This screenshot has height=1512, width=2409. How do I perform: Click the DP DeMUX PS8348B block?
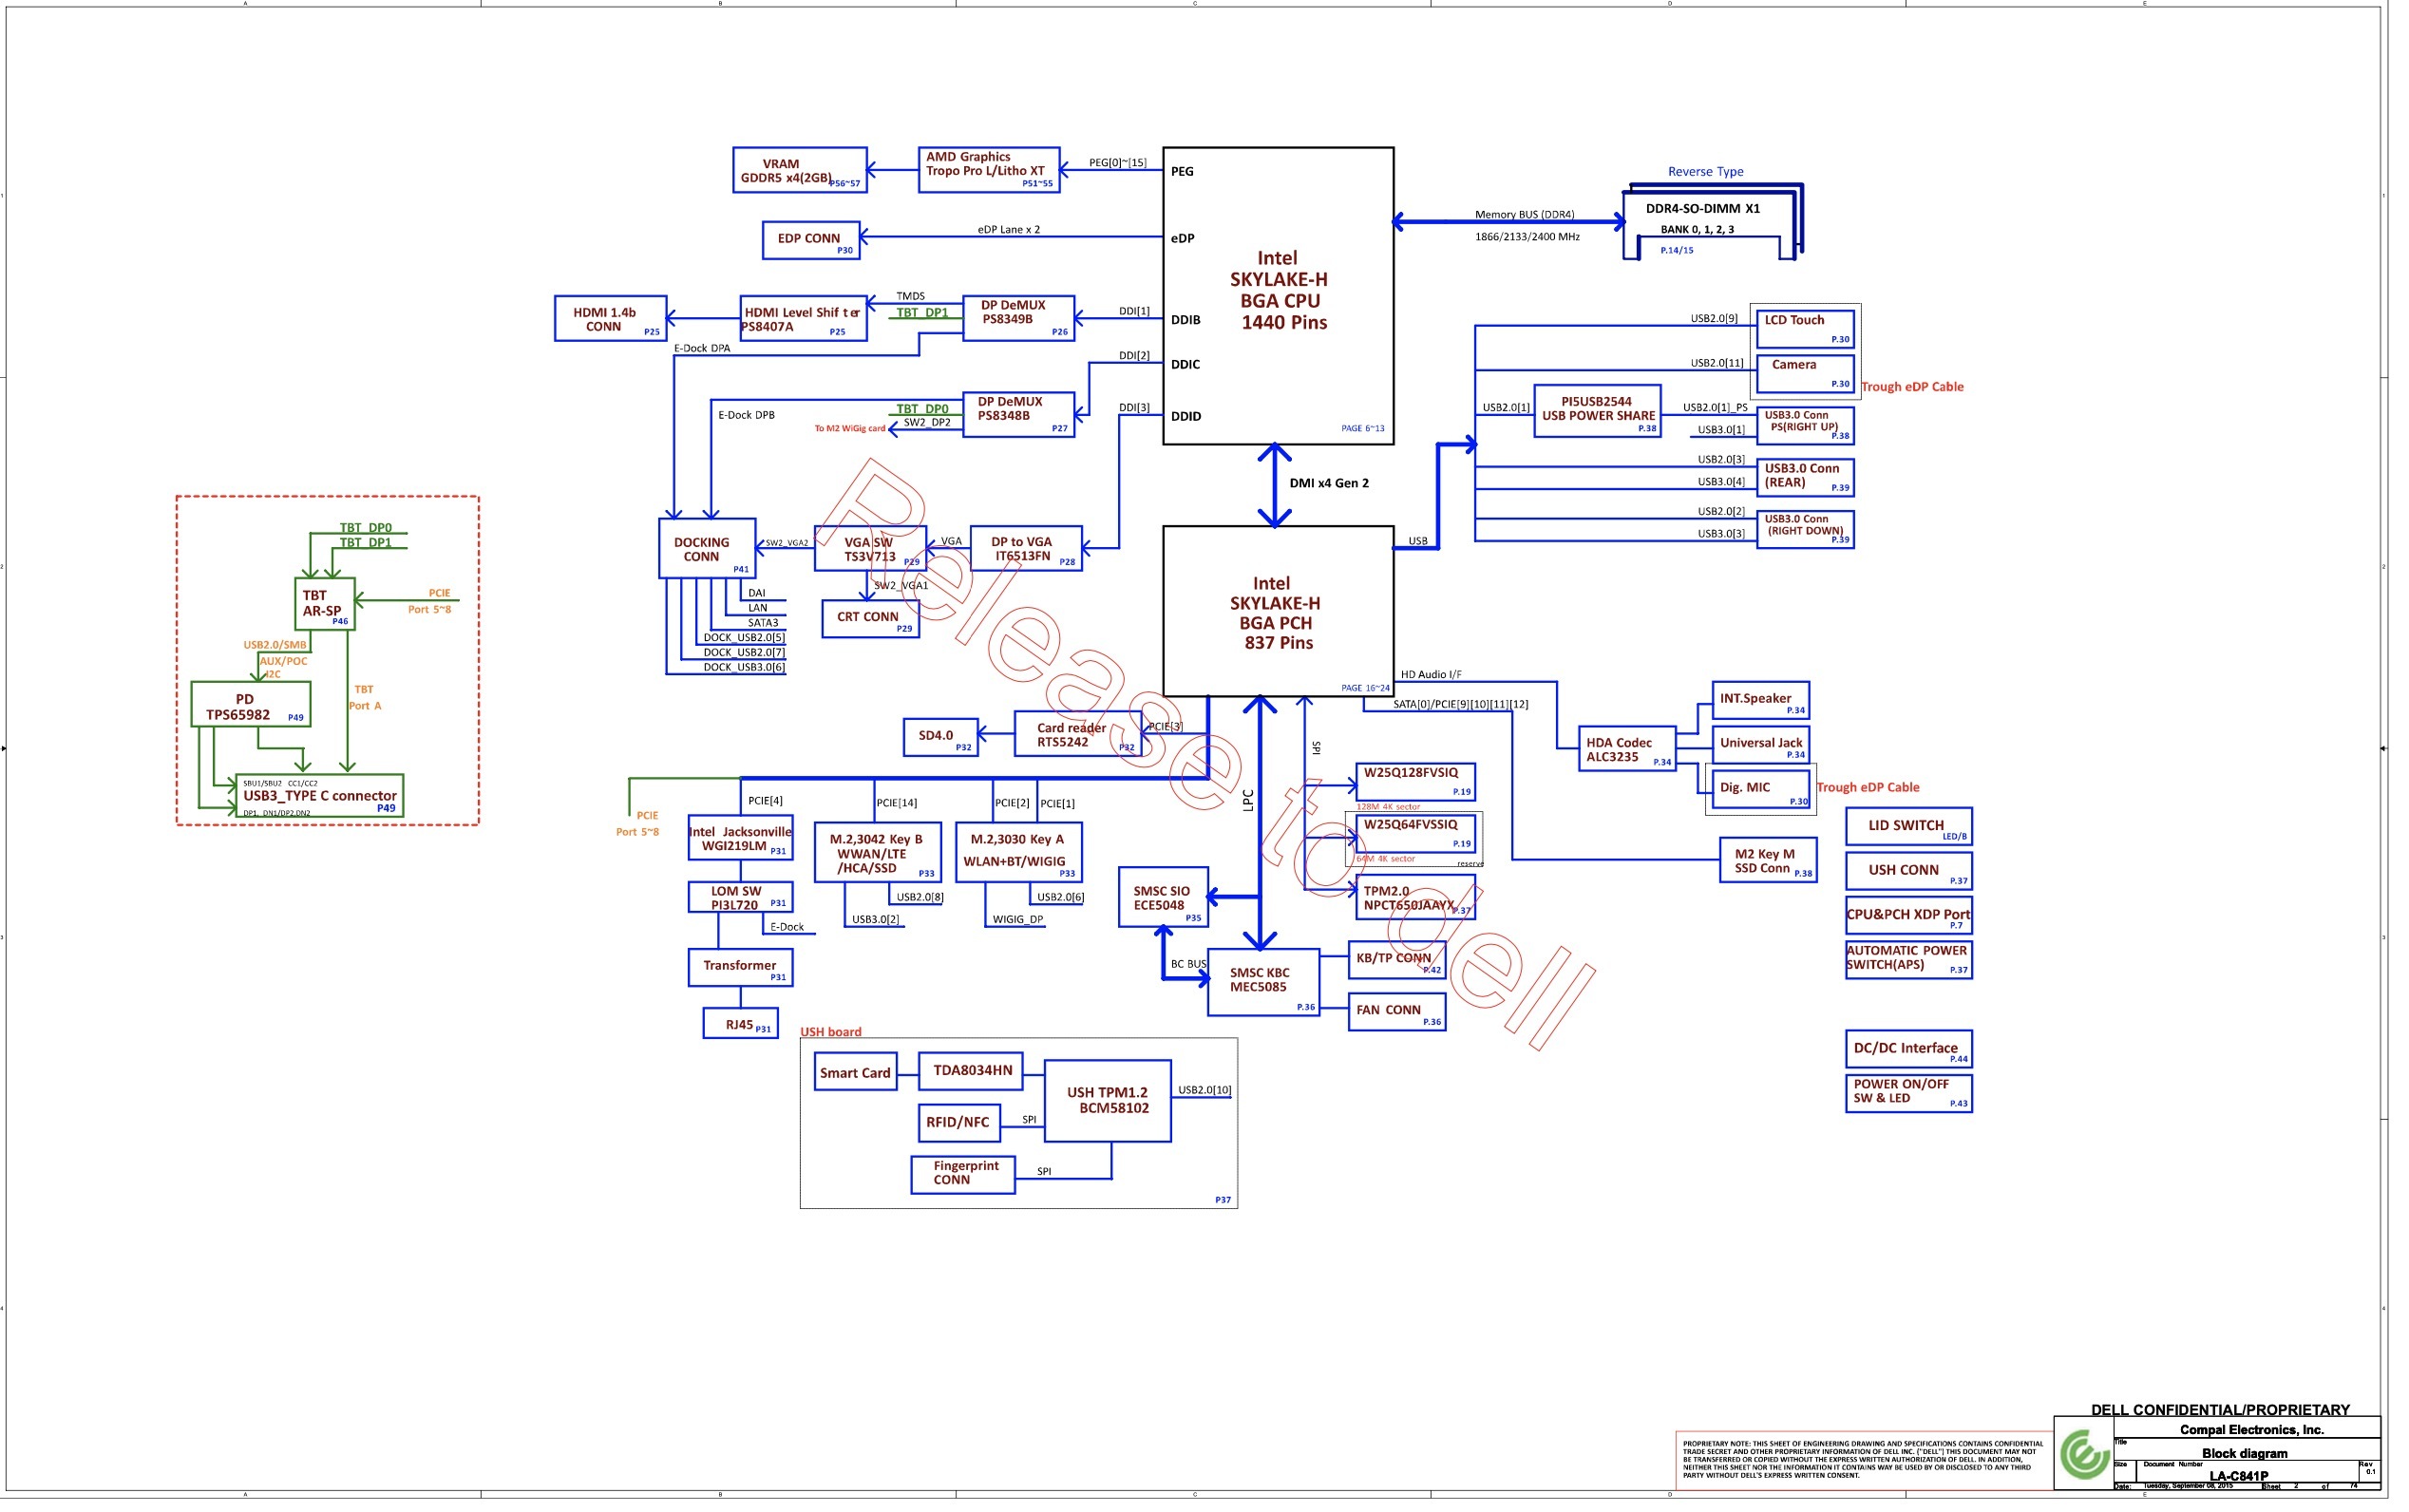click(1018, 415)
